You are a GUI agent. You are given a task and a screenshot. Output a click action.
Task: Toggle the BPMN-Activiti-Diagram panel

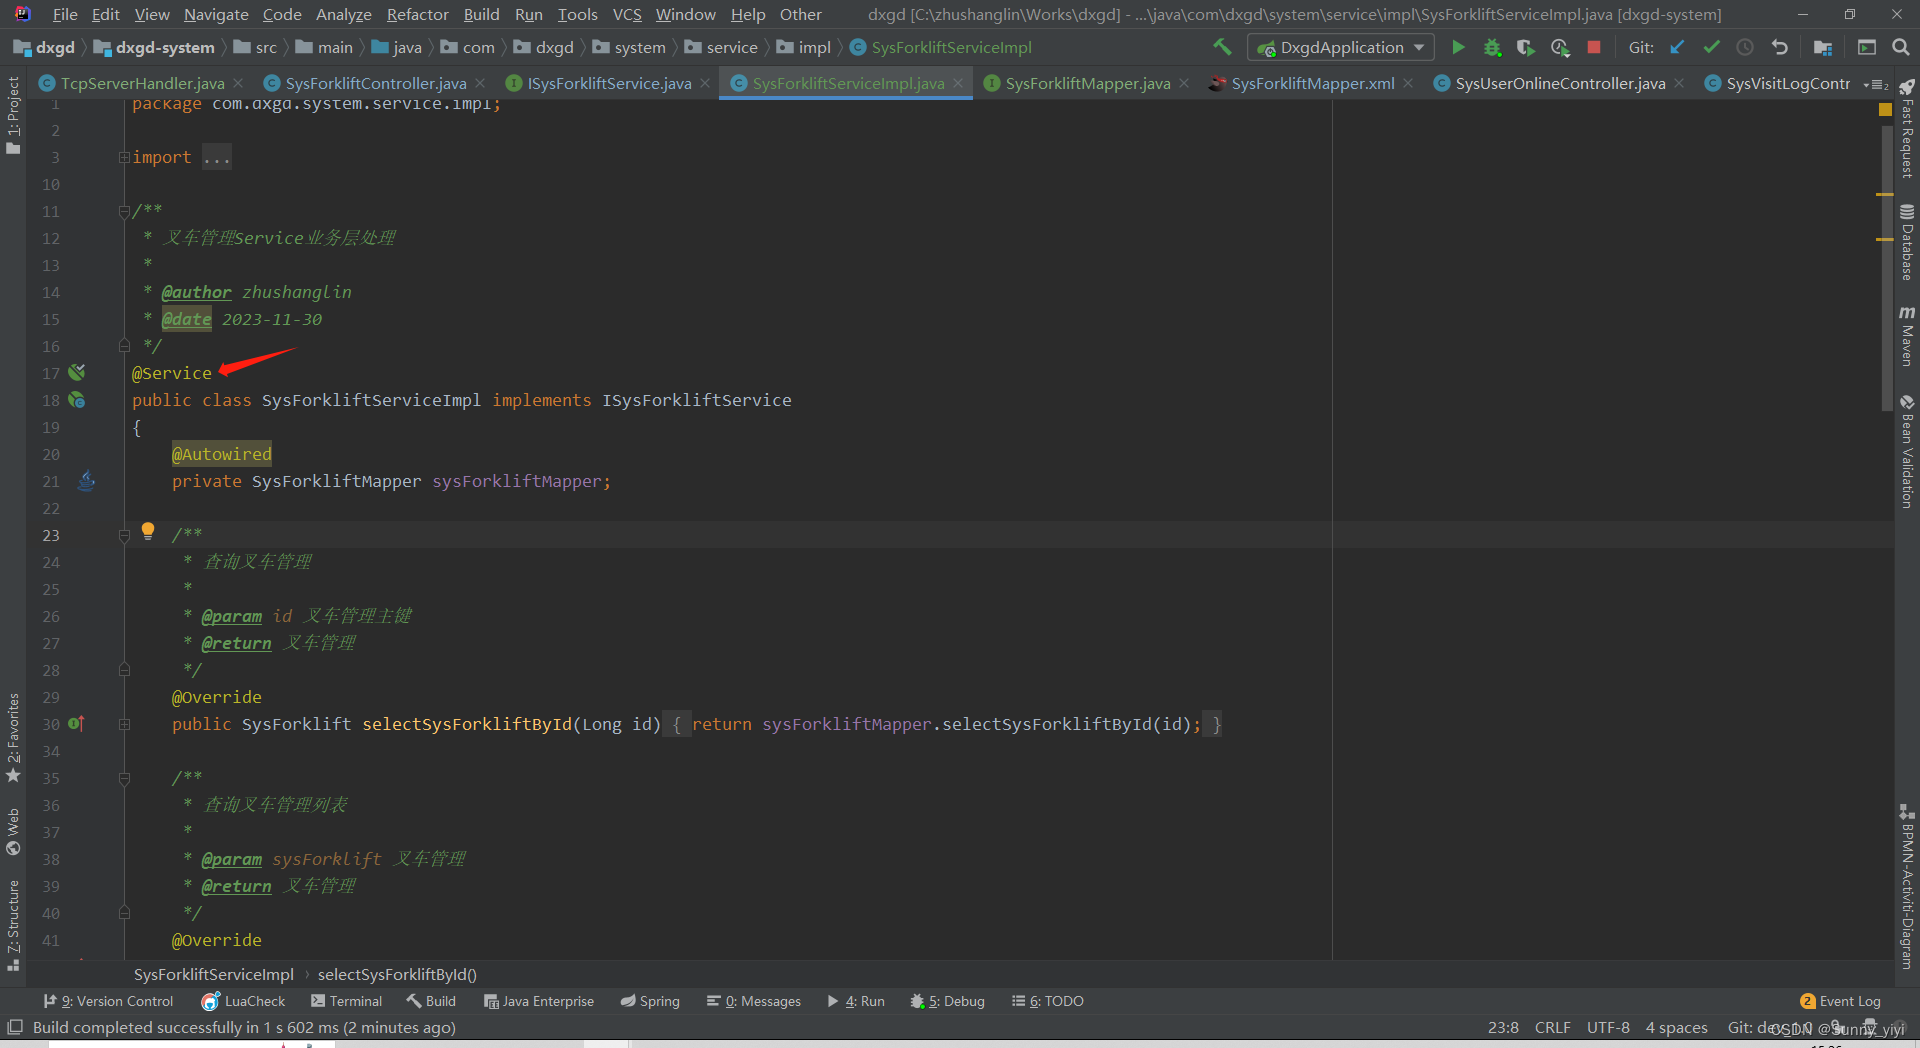1907,886
